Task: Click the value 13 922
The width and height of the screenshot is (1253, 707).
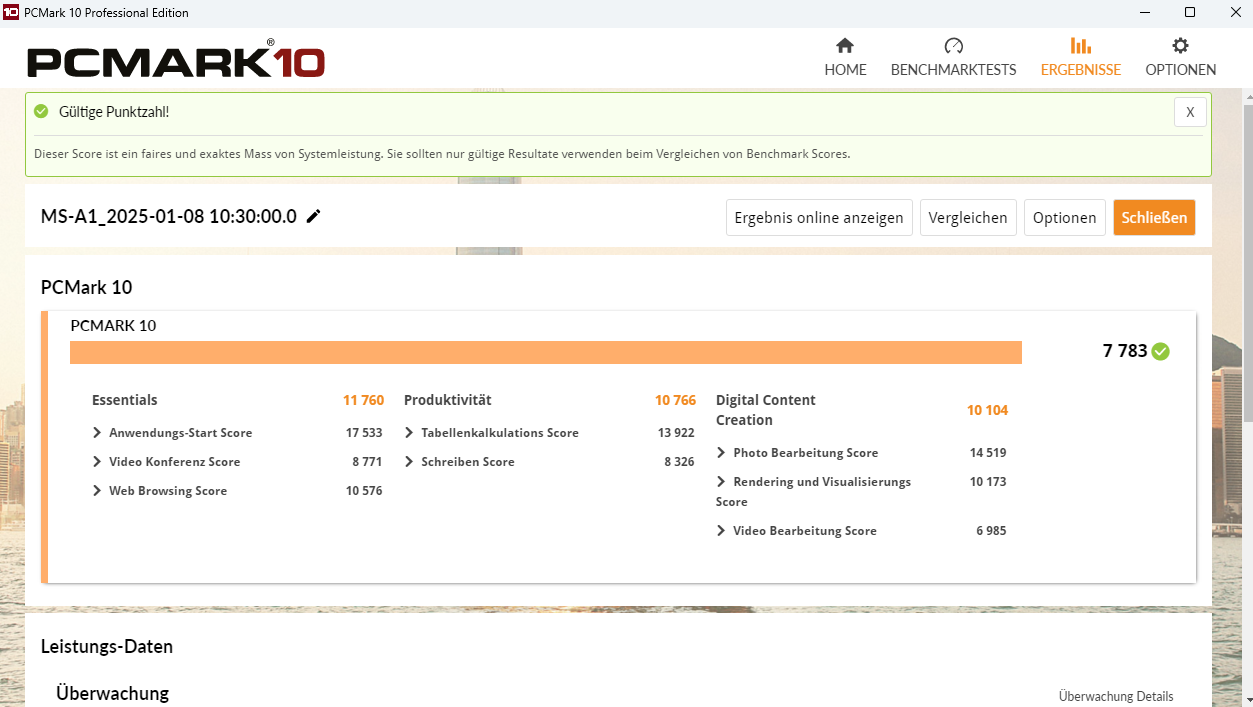Action: [x=676, y=433]
